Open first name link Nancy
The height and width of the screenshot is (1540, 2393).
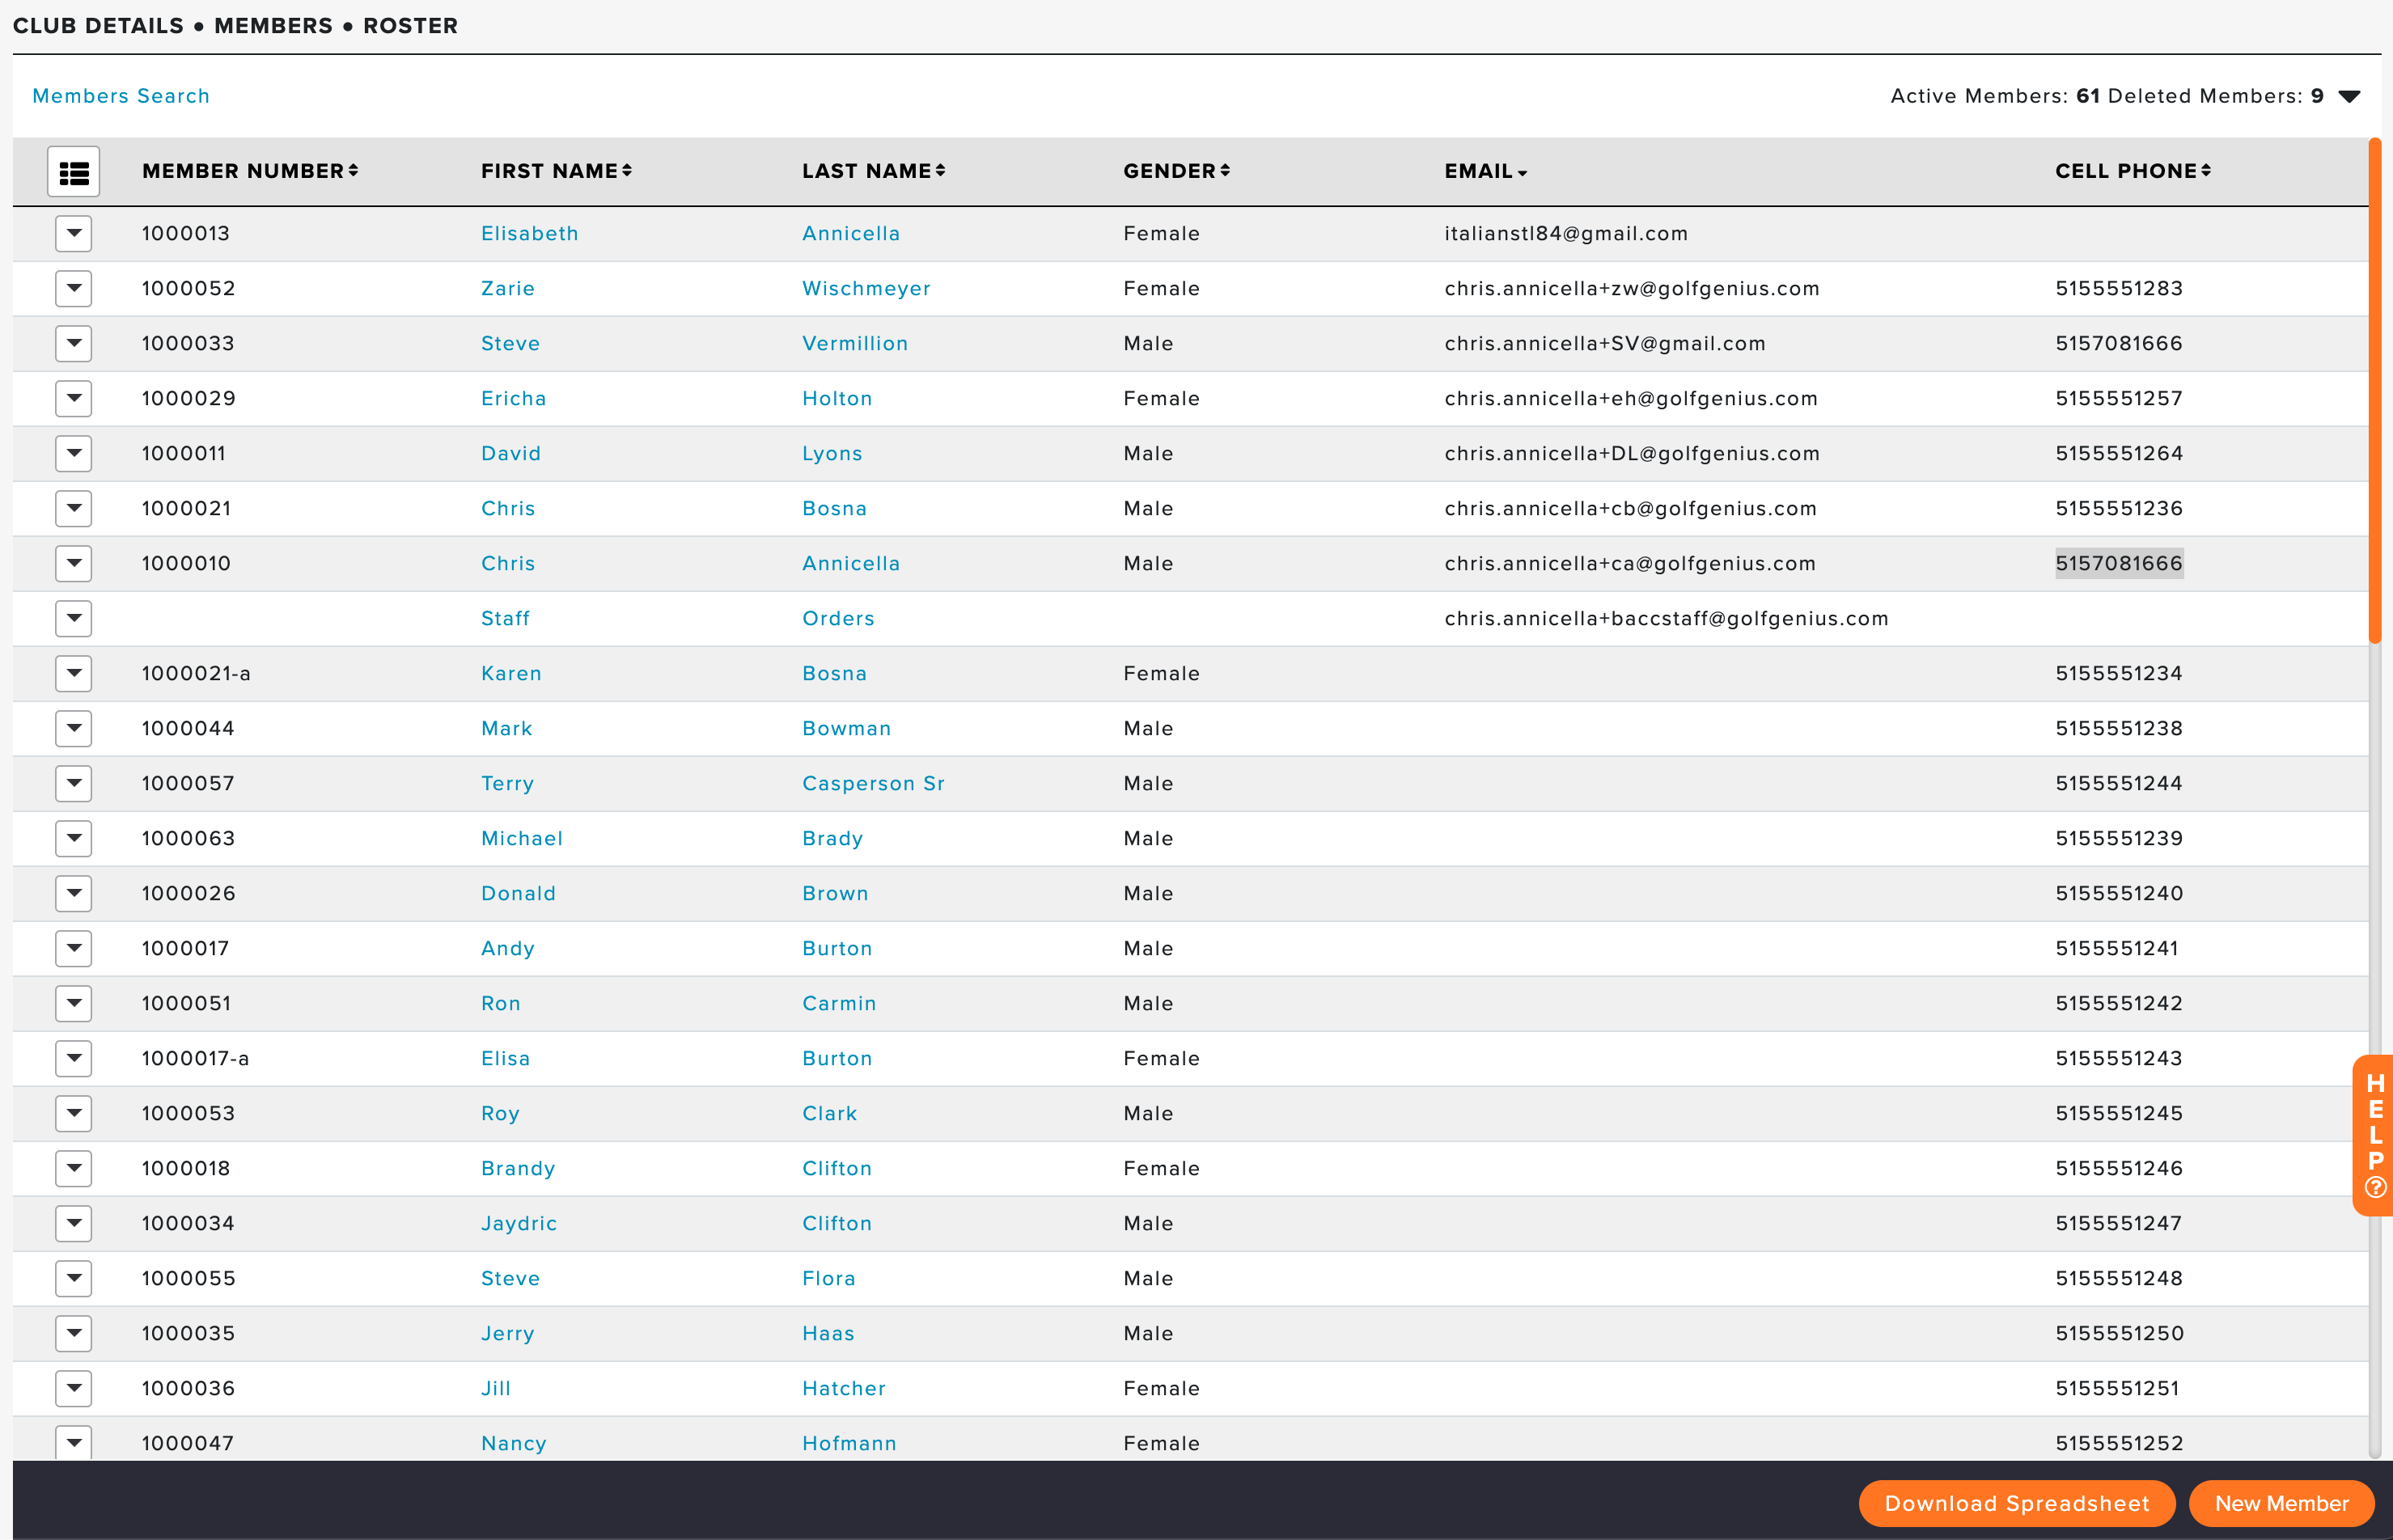coord(514,1444)
